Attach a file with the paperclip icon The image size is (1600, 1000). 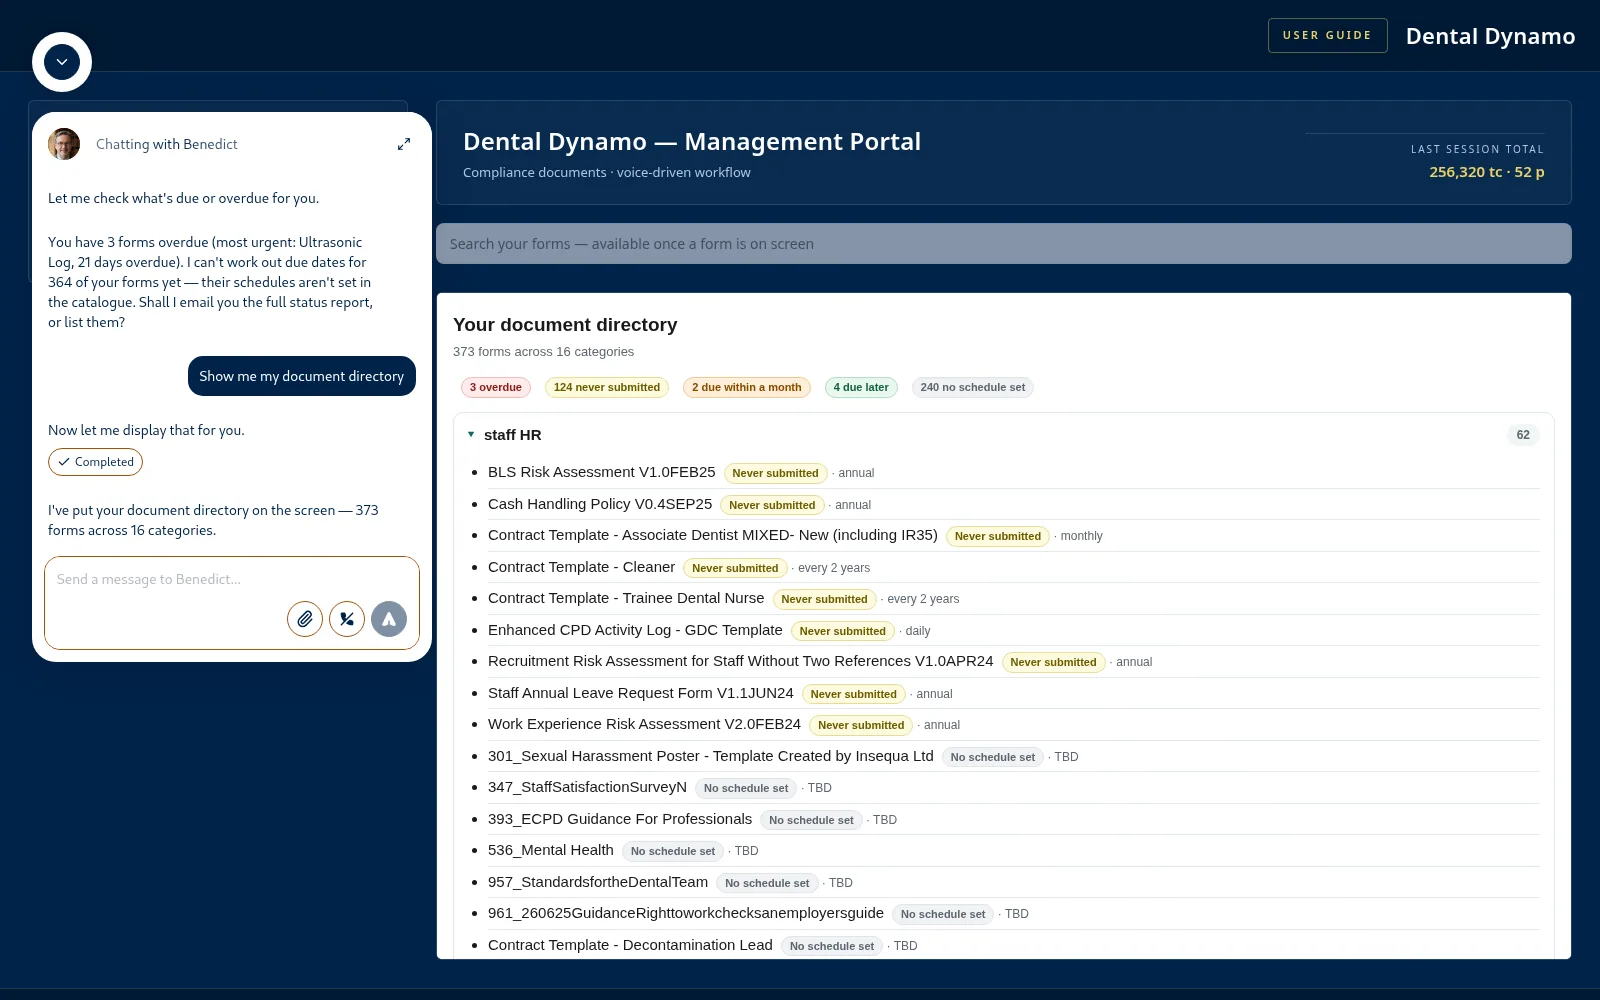point(305,619)
